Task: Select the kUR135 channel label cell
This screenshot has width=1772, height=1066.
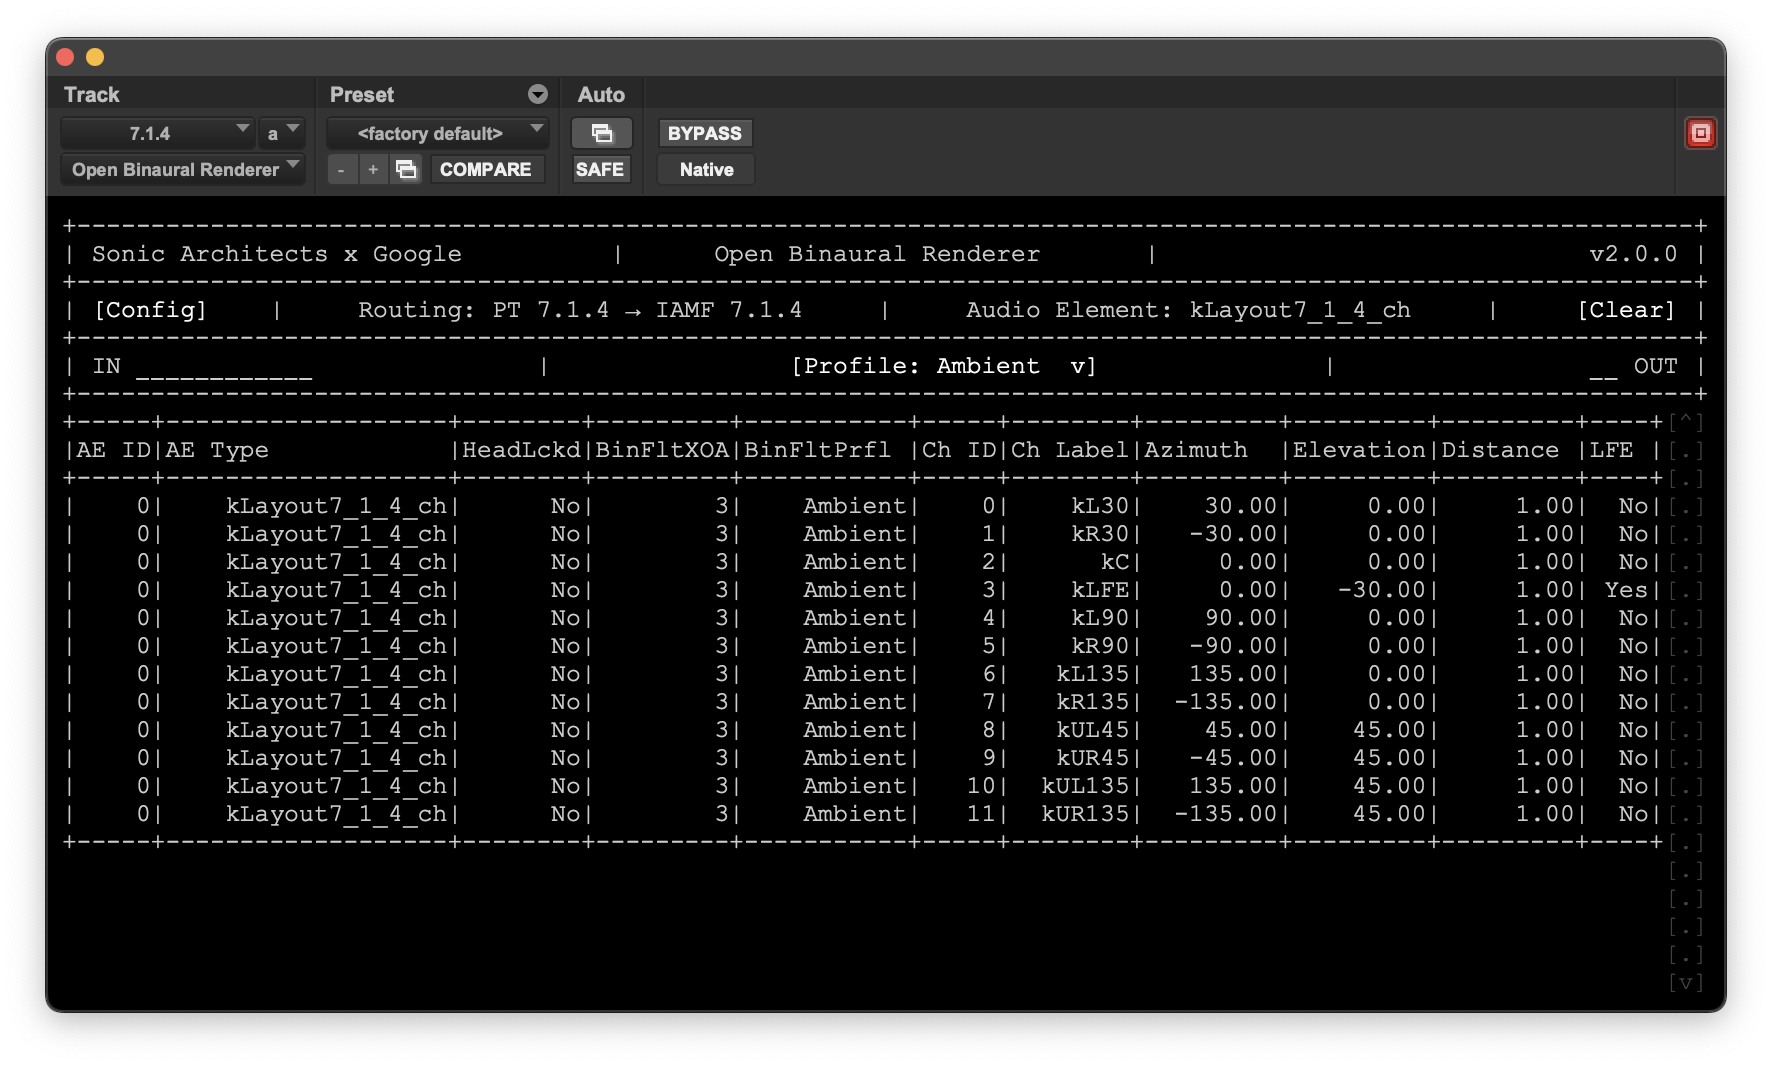Action: [x=1085, y=814]
